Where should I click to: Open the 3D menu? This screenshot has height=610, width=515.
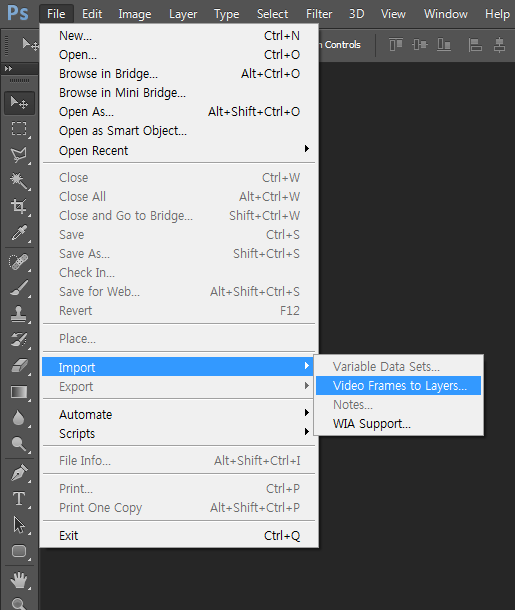coord(356,14)
